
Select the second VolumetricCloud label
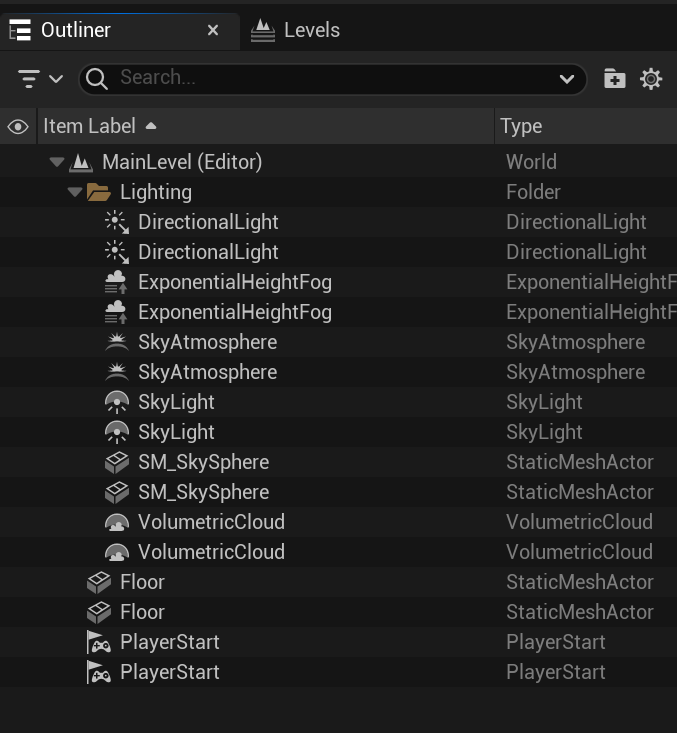click(x=211, y=552)
